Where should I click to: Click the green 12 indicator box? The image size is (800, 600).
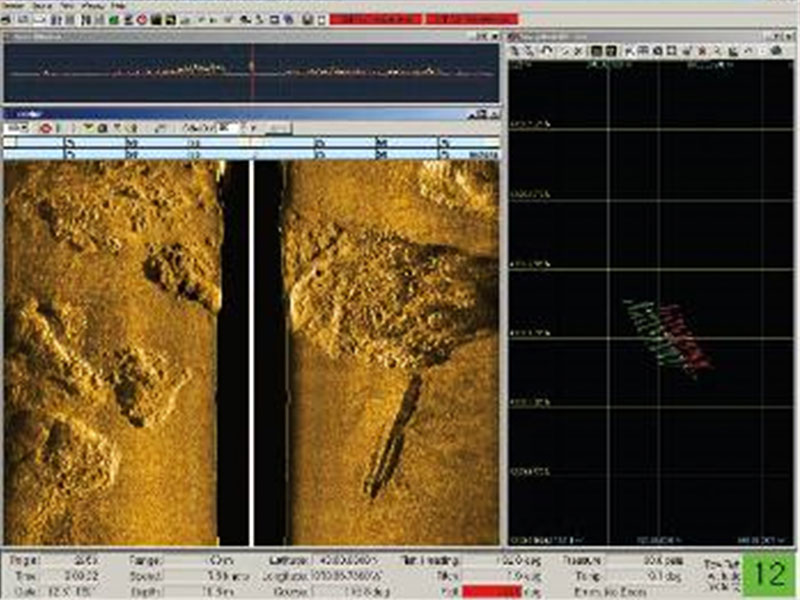770,574
